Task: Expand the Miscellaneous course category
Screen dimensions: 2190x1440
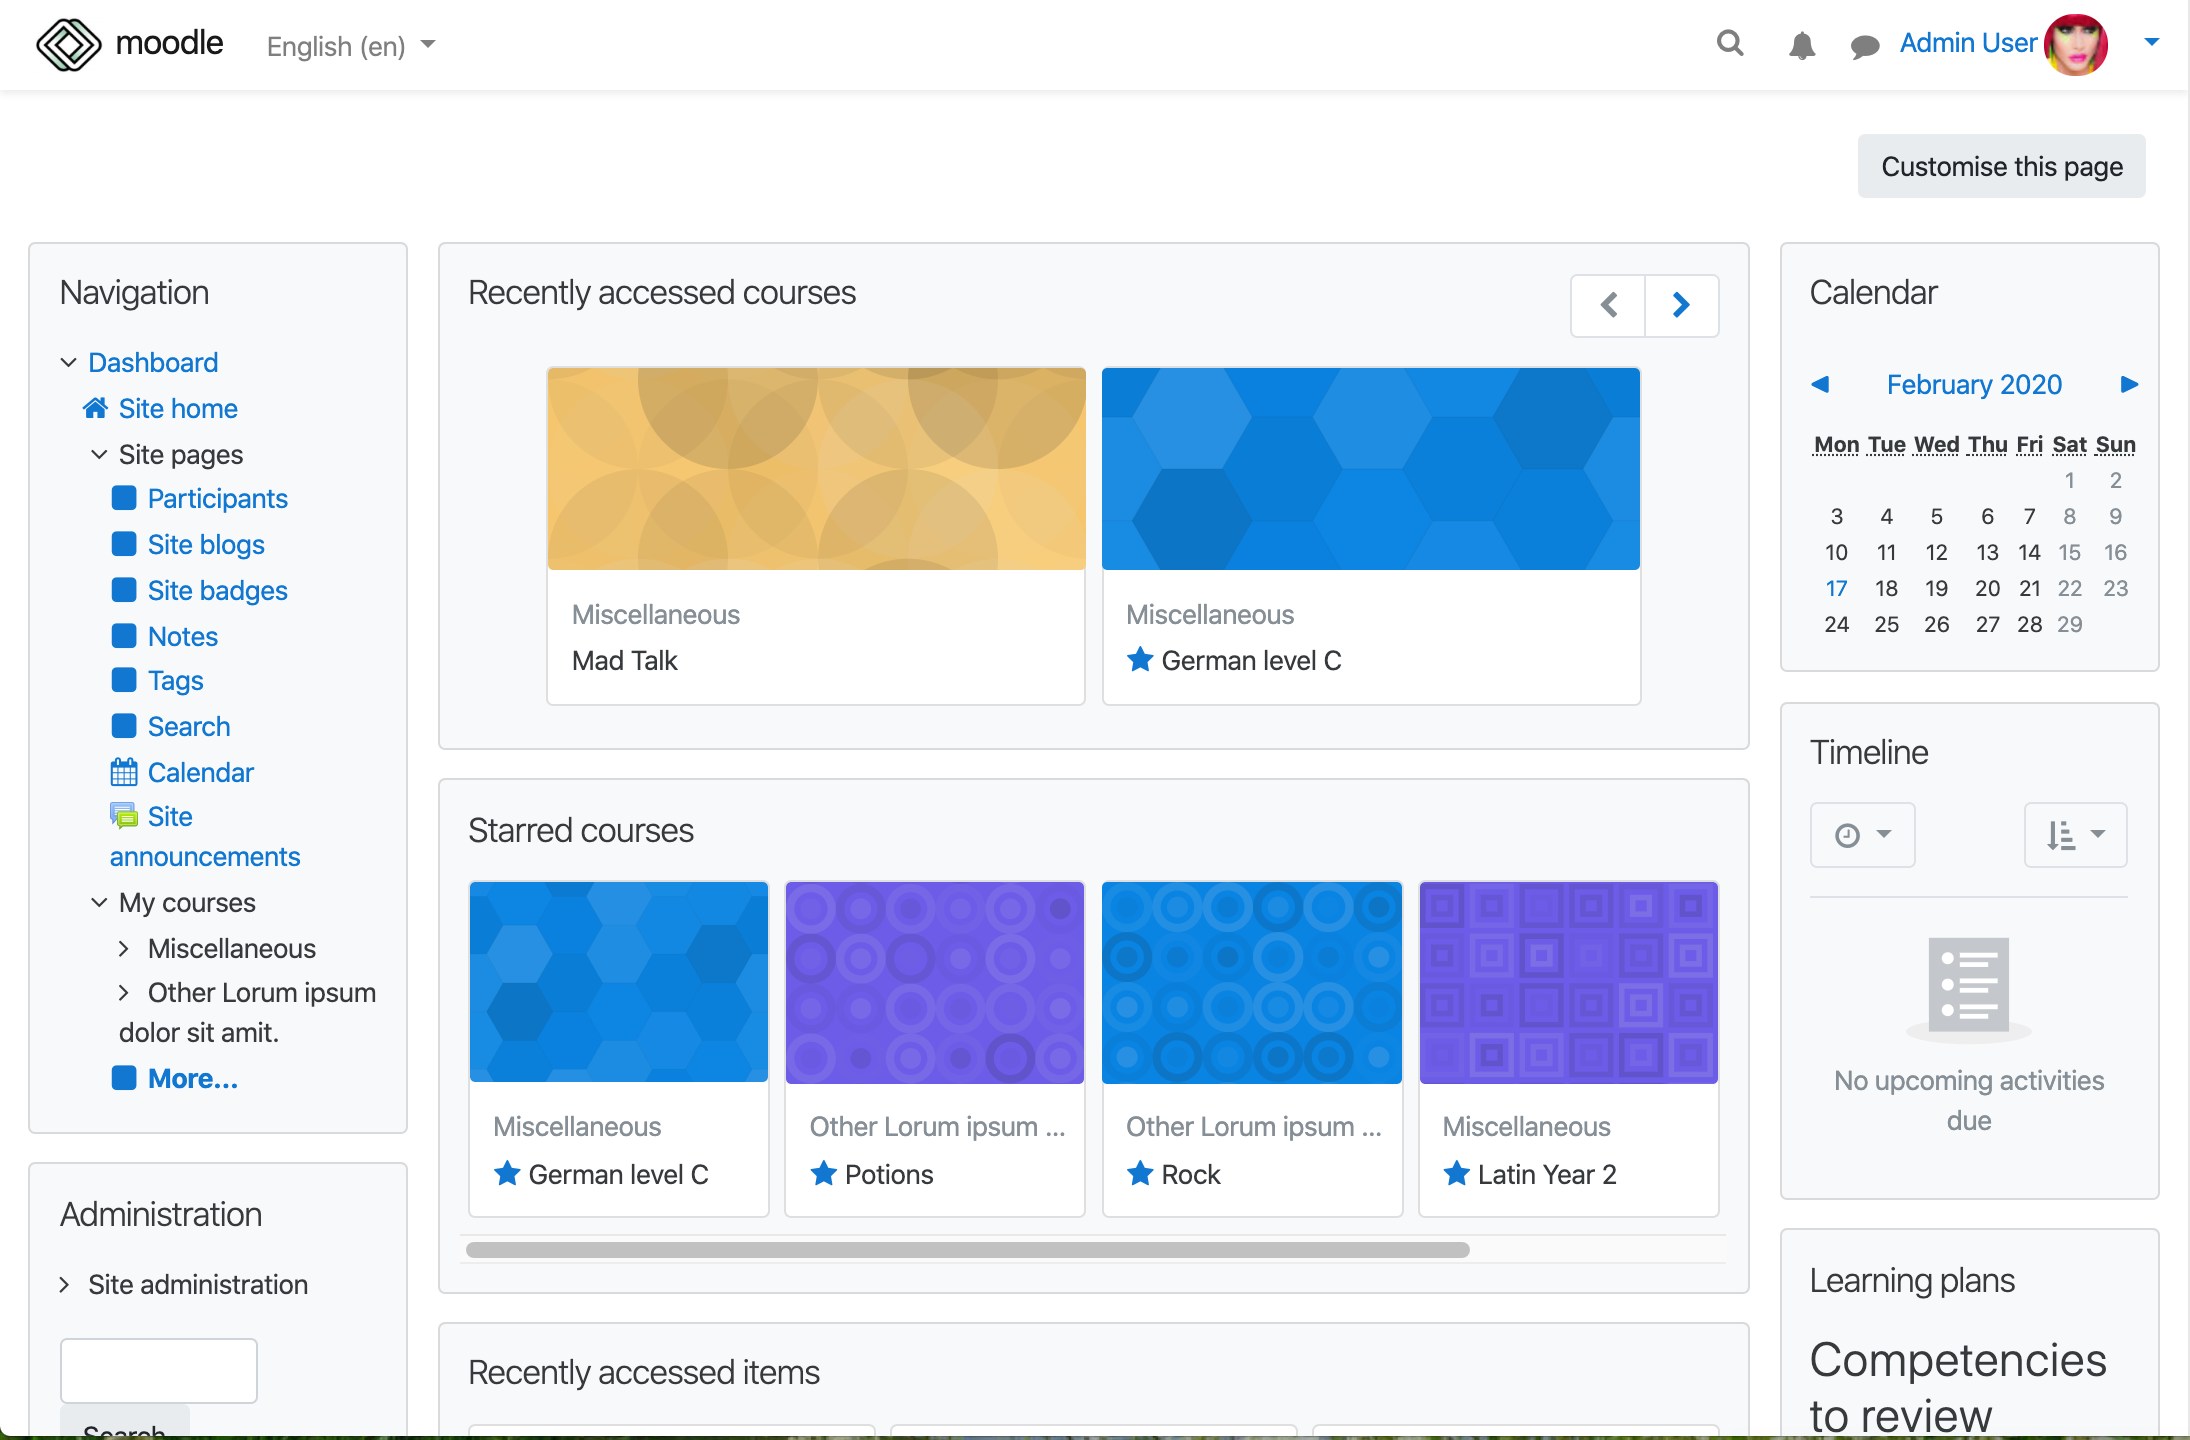Action: click(124, 948)
